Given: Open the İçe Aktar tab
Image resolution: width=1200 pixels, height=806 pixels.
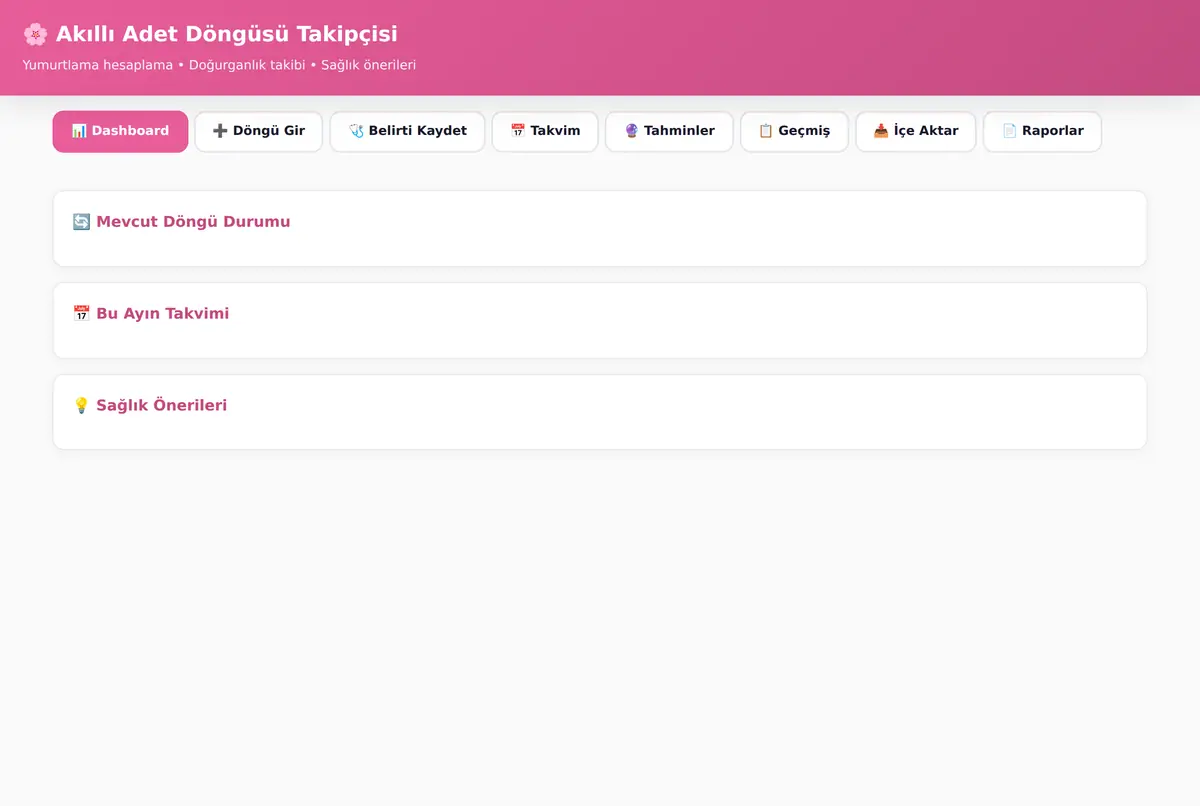Looking at the screenshot, I should click(x=916, y=131).
